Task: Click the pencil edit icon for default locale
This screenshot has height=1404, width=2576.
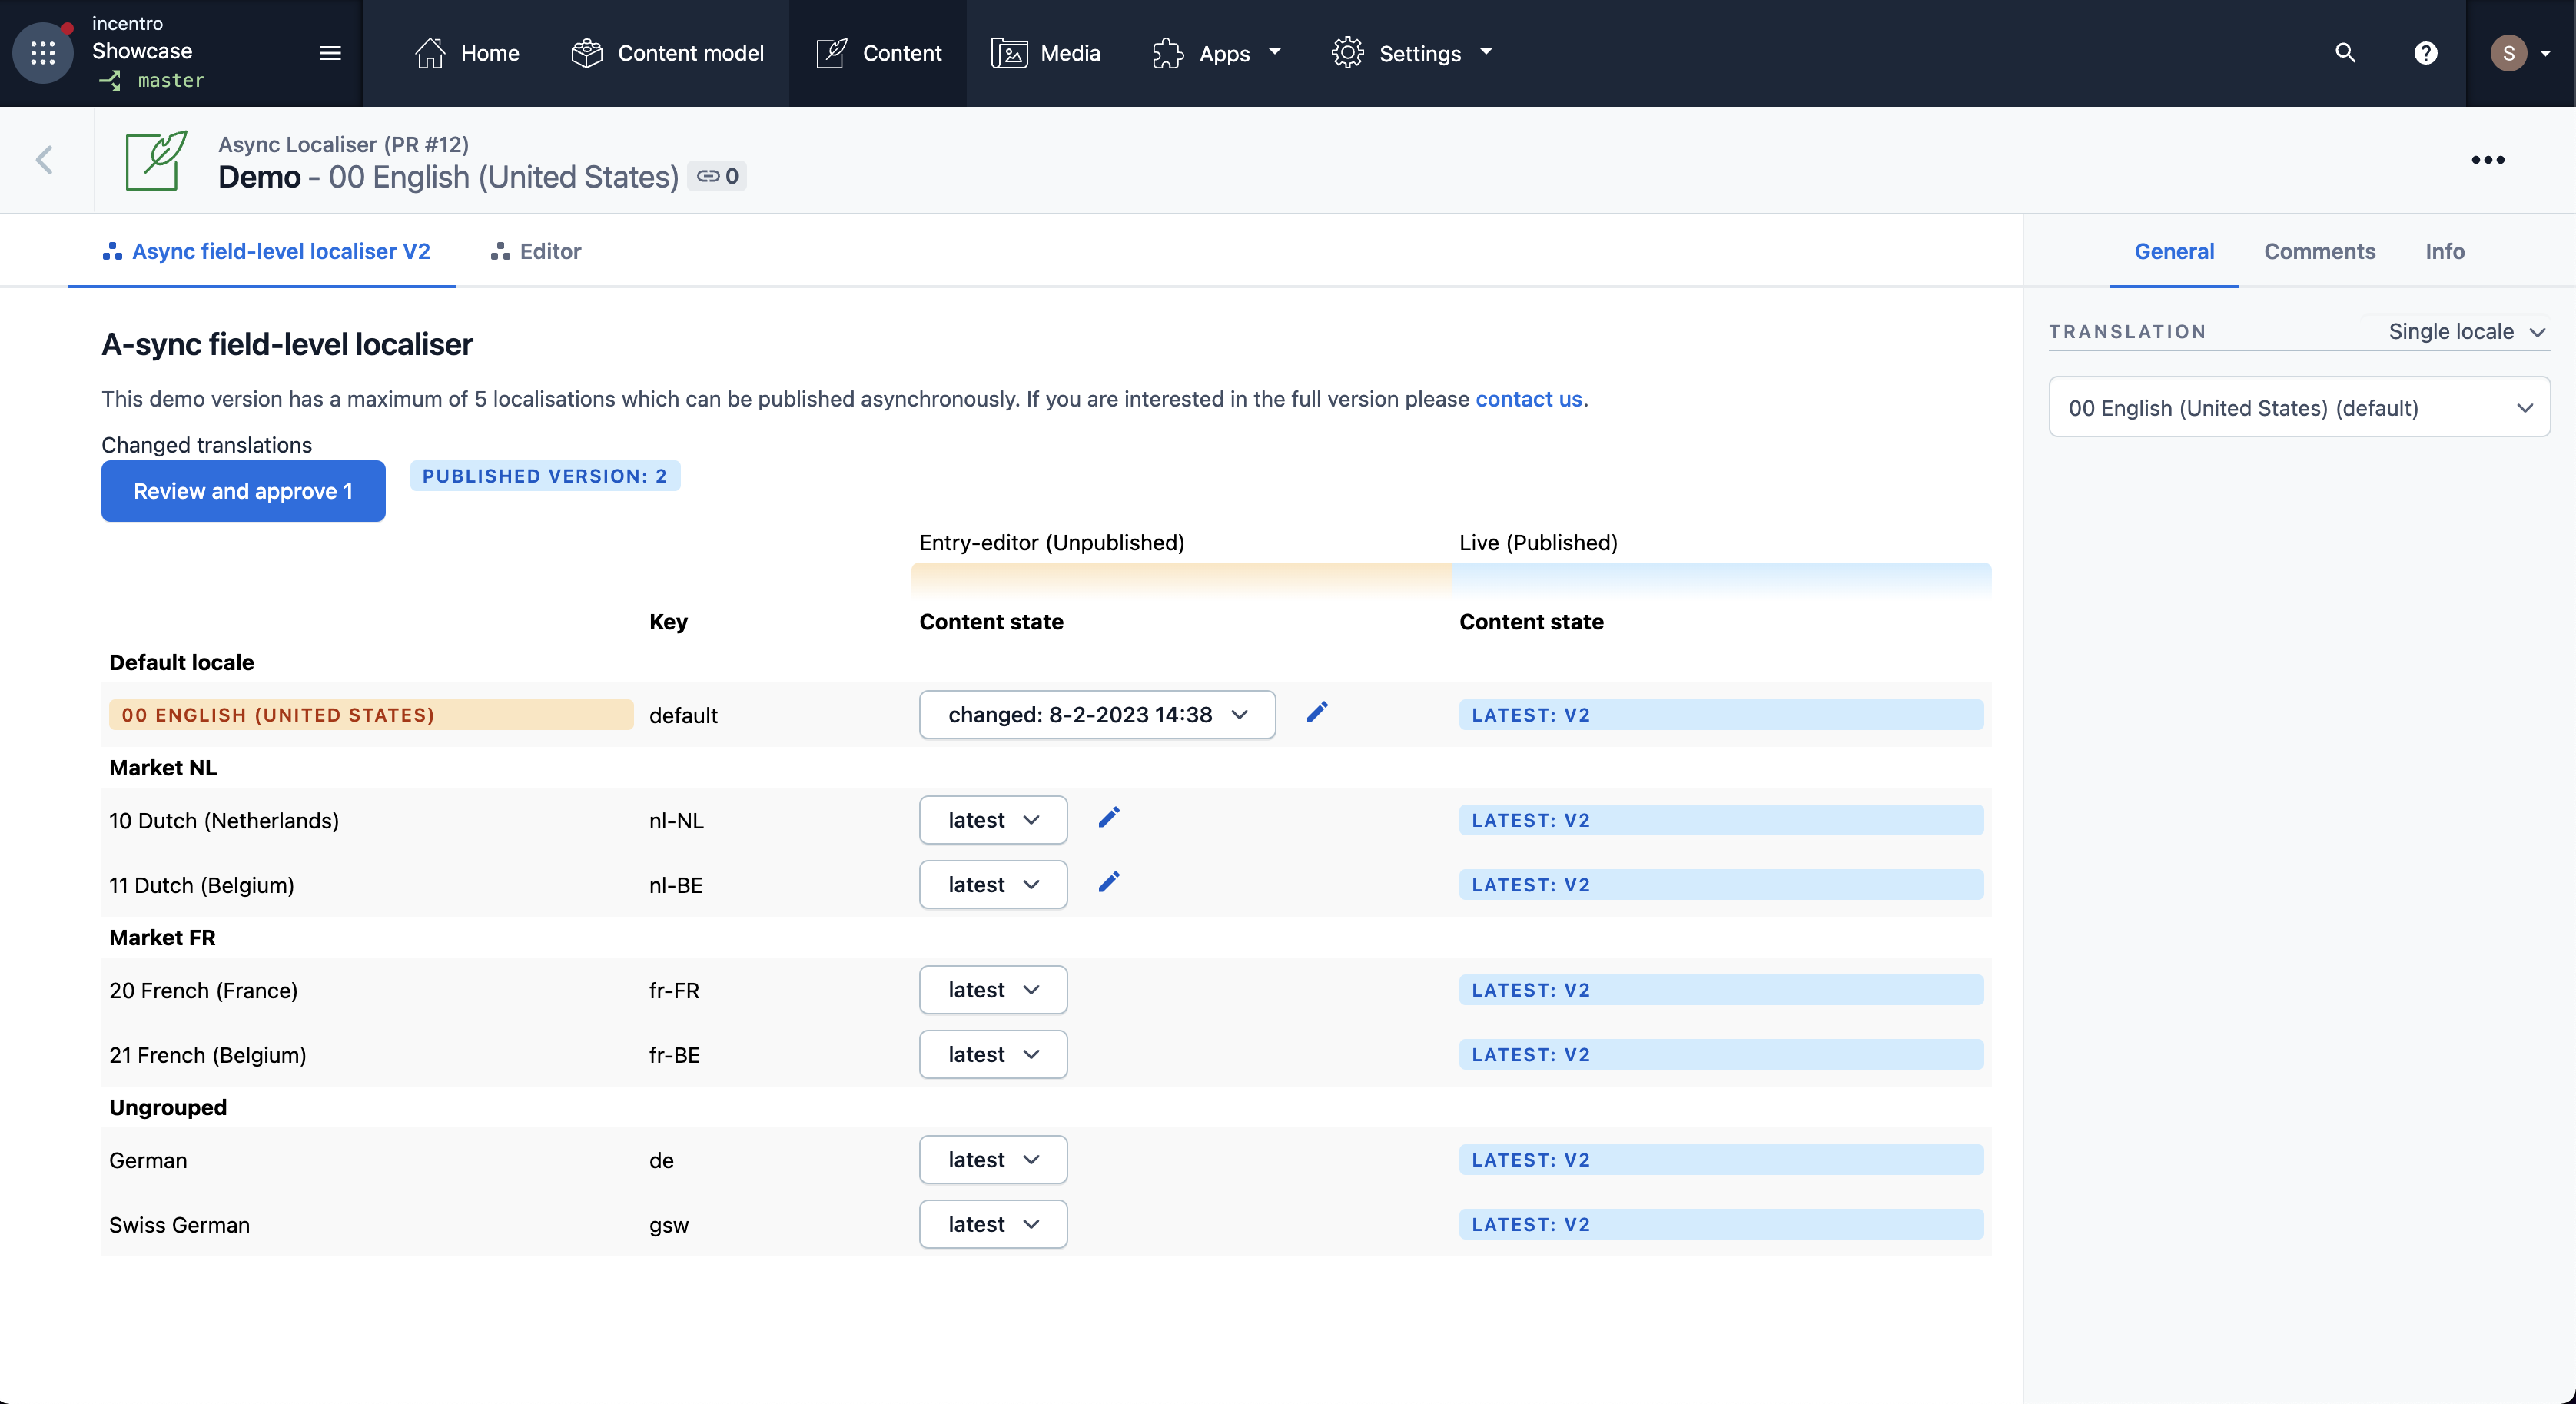Action: click(1317, 711)
